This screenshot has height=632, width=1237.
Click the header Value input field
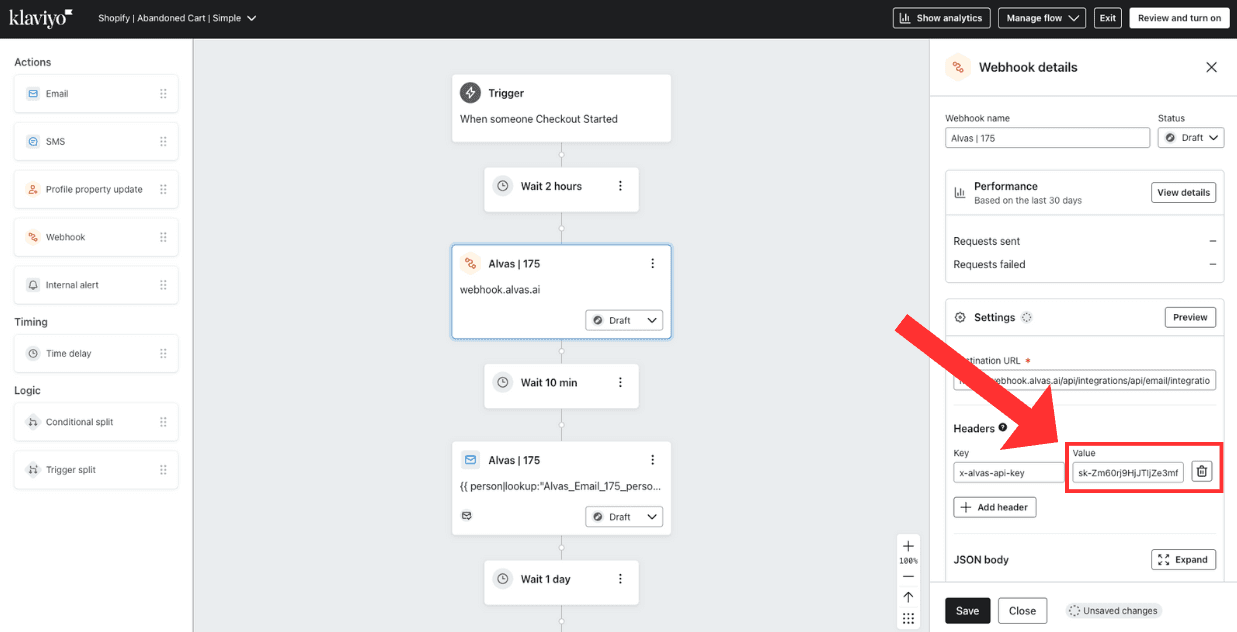click(x=1128, y=472)
